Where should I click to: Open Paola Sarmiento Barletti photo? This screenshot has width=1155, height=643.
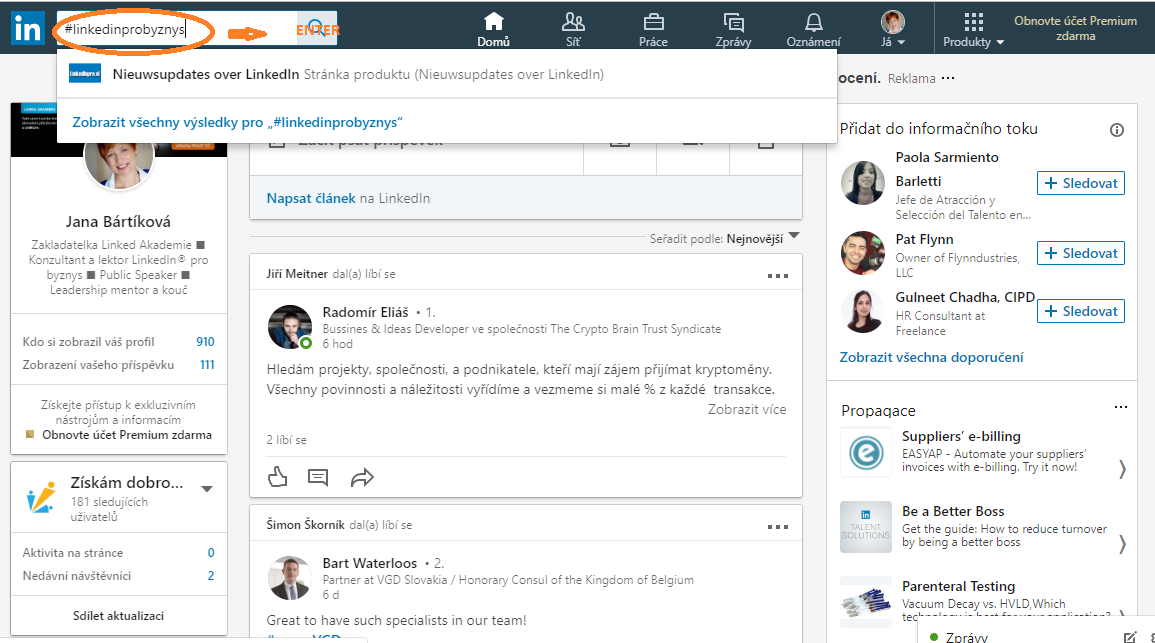coord(863,183)
